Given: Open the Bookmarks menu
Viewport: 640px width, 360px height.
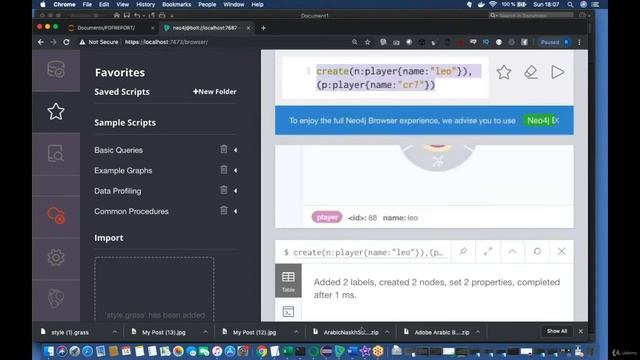Looking at the screenshot, I should 176,4.
